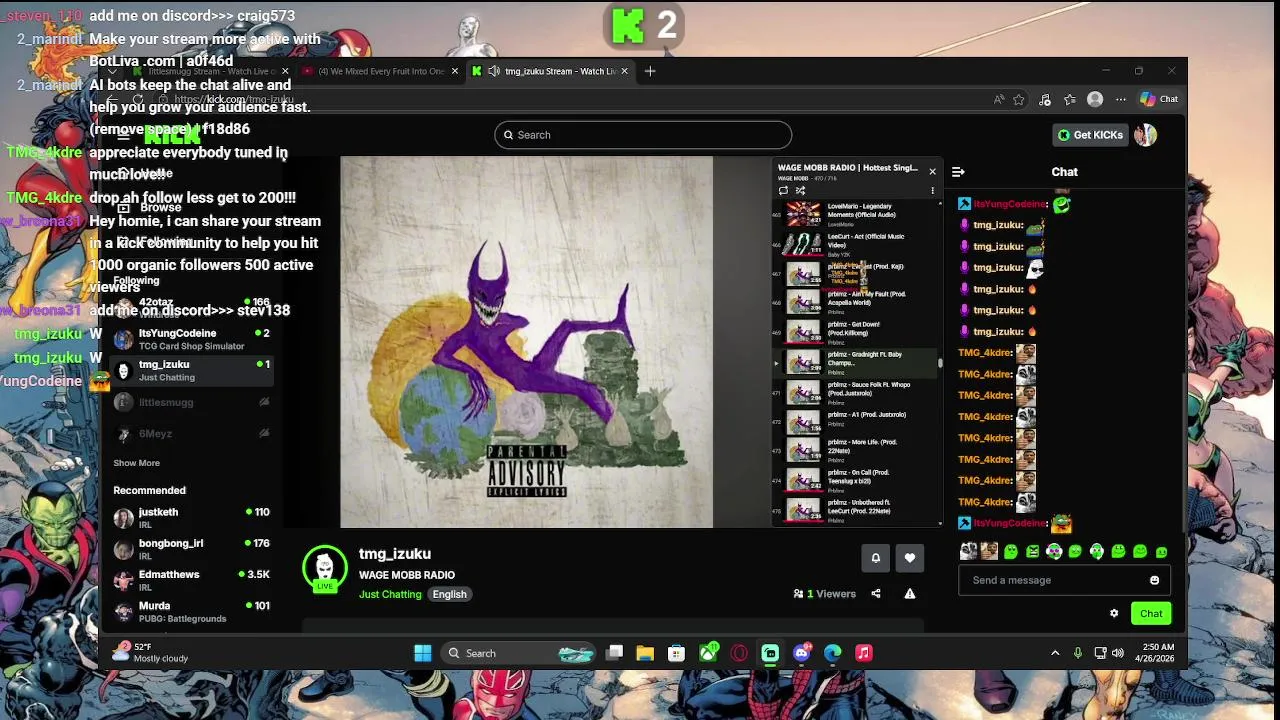Expand Show More under Following
Screen dimensions: 1280x720
(136, 463)
